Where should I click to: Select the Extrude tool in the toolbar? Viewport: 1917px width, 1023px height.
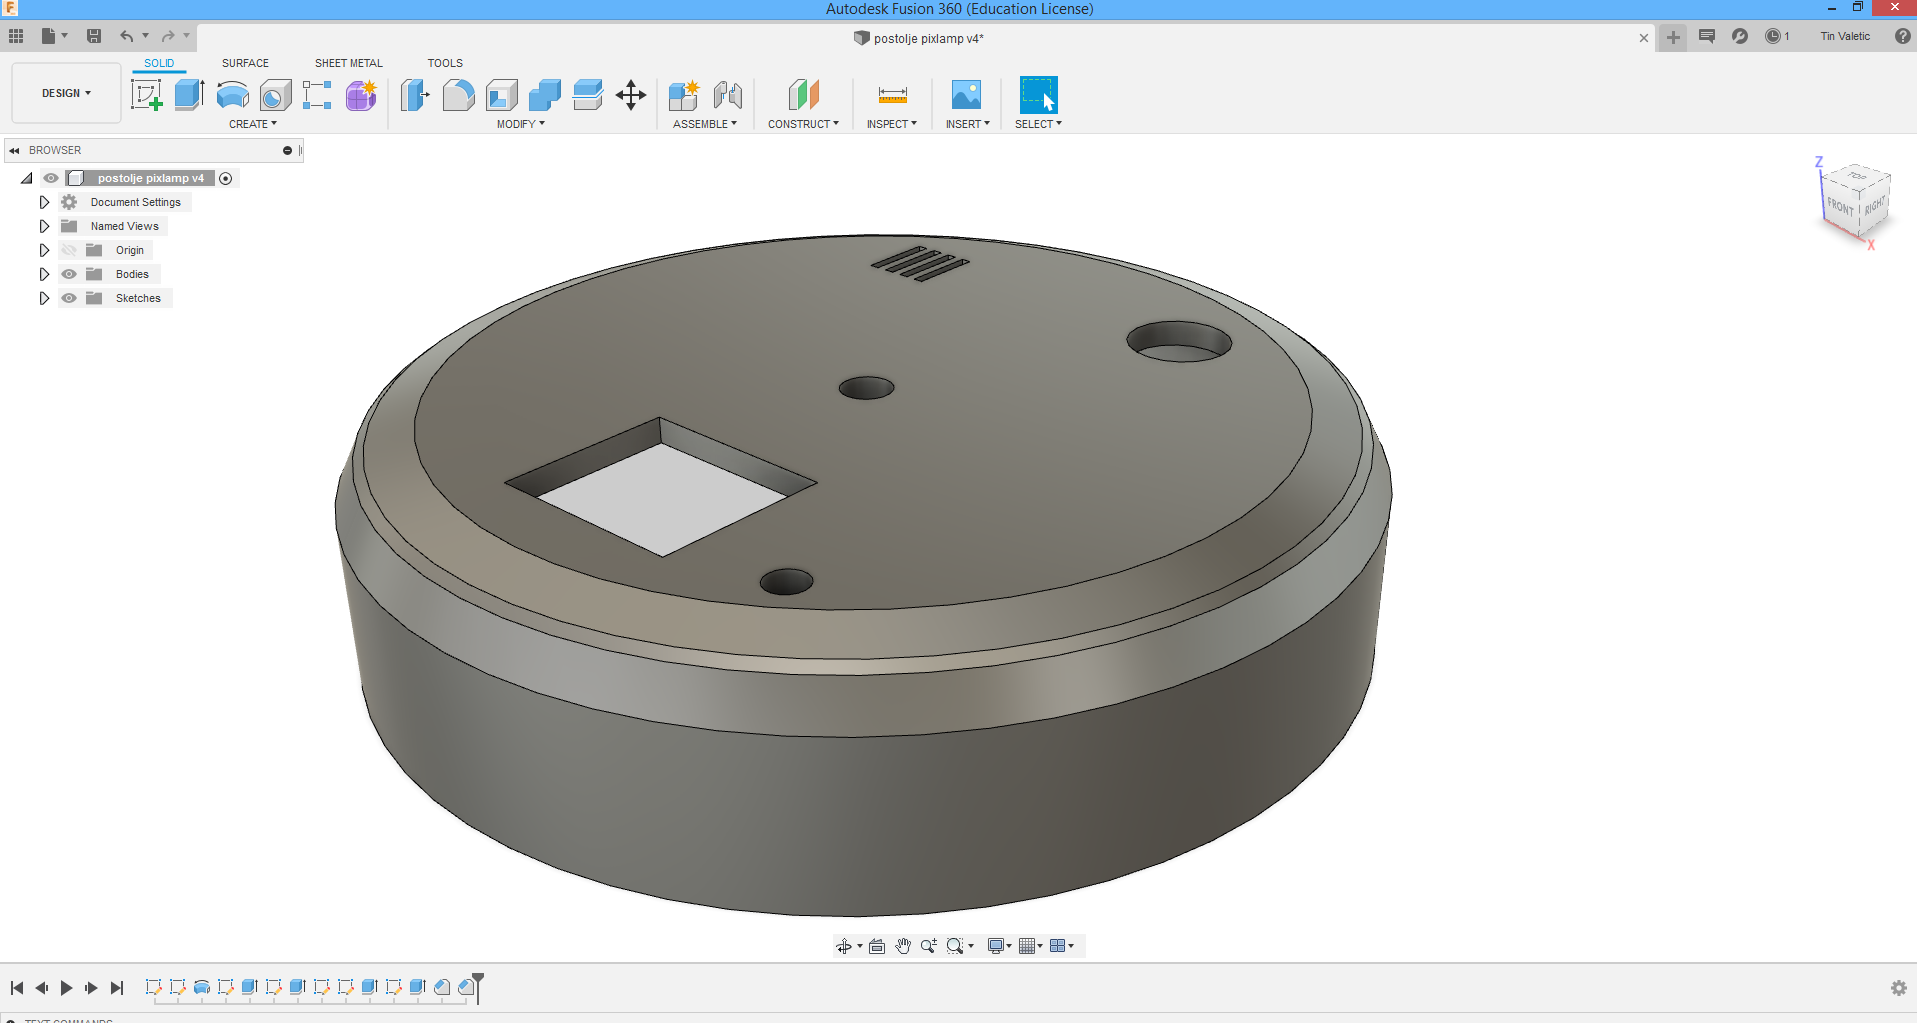click(189, 95)
